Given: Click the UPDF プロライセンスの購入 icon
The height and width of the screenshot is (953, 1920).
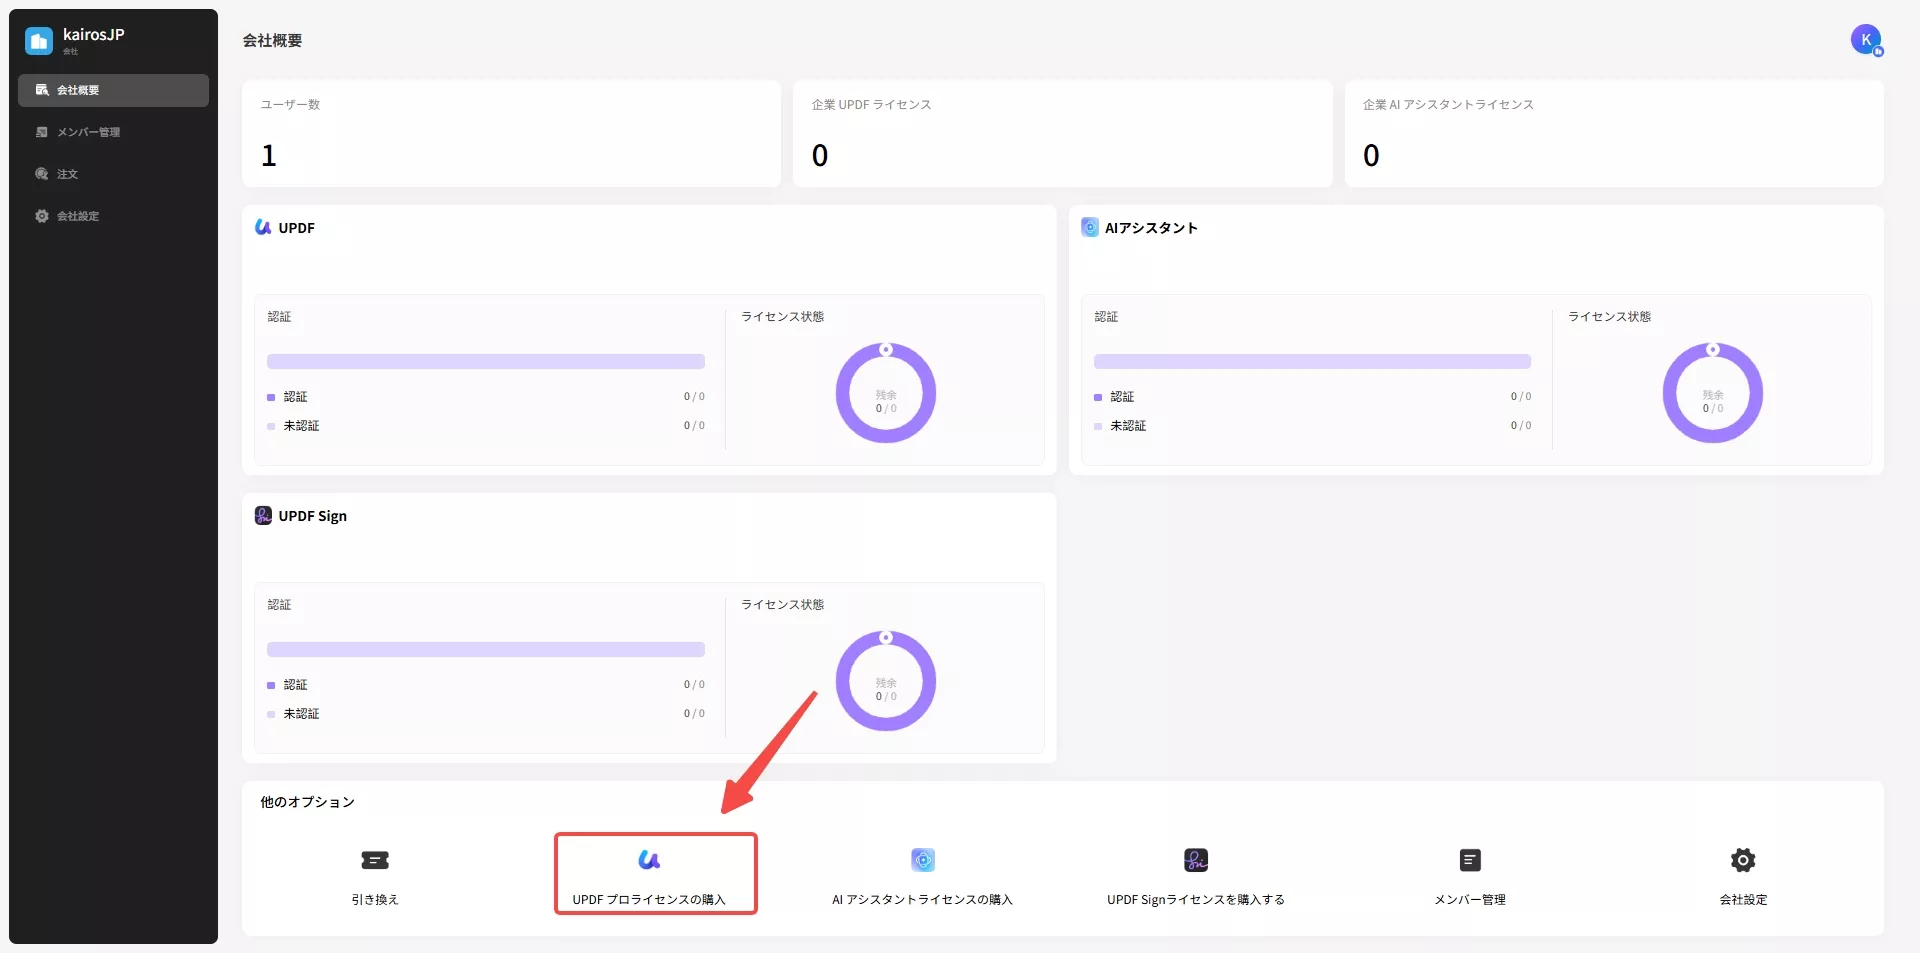Looking at the screenshot, I should 649,860.
